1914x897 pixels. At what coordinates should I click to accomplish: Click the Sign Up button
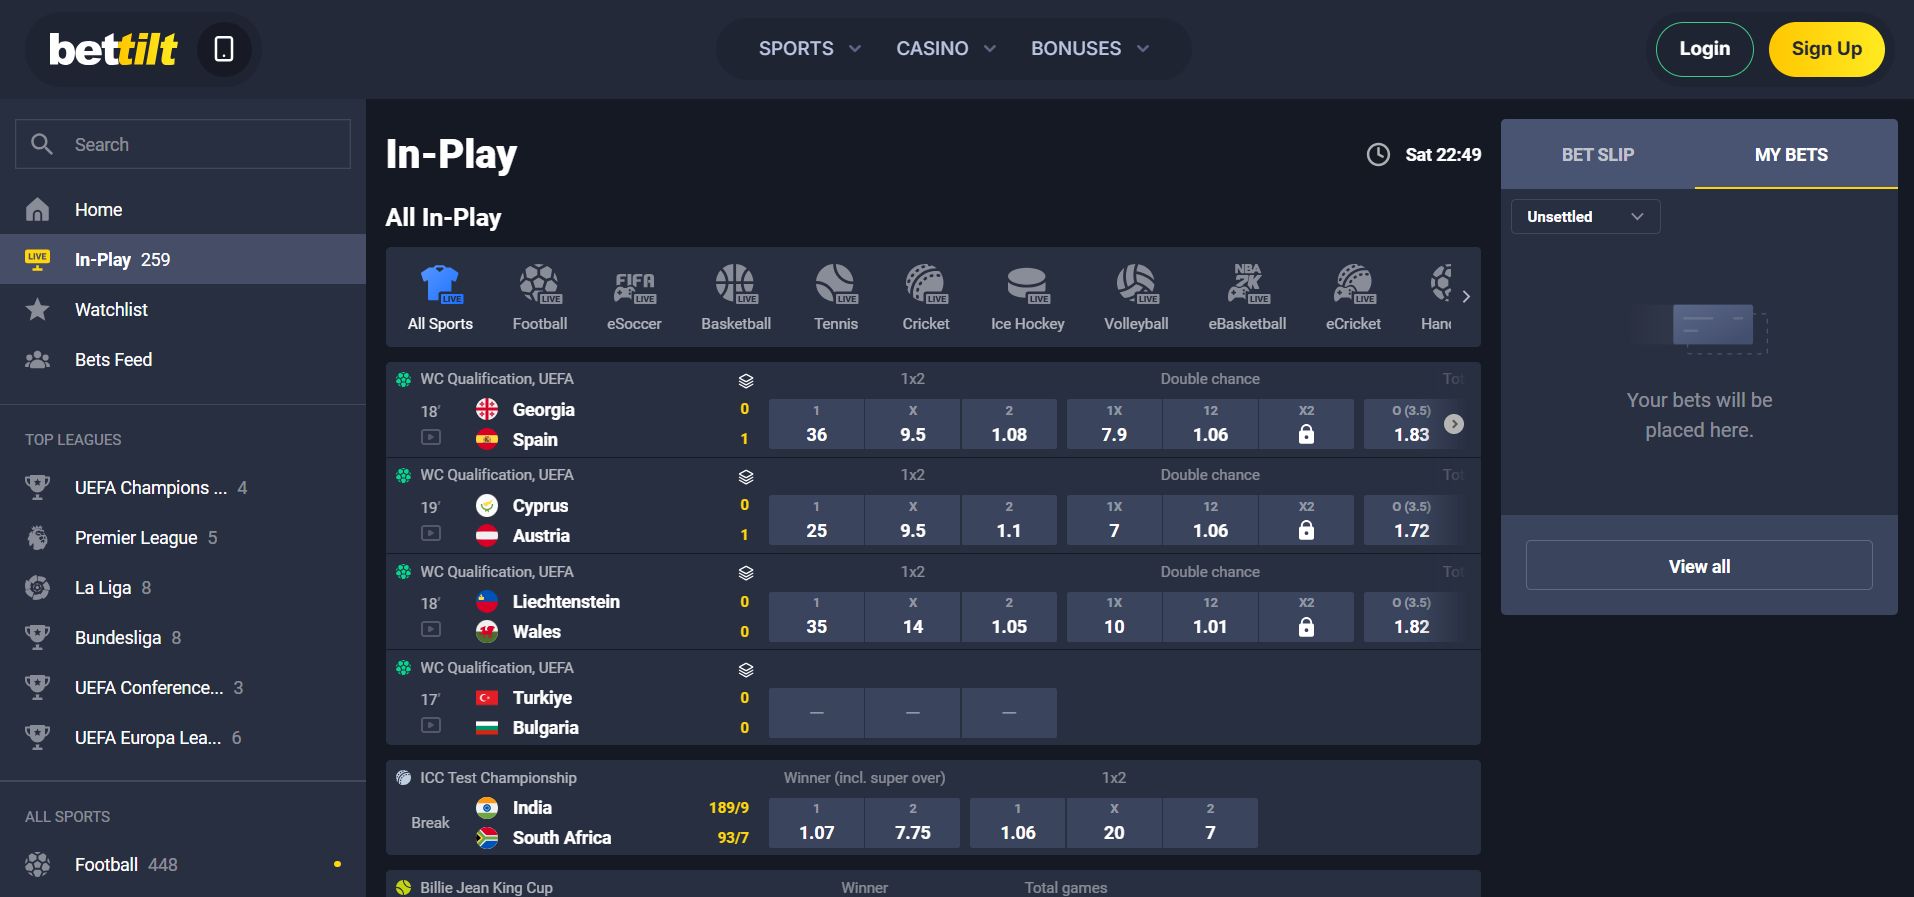1826,49
